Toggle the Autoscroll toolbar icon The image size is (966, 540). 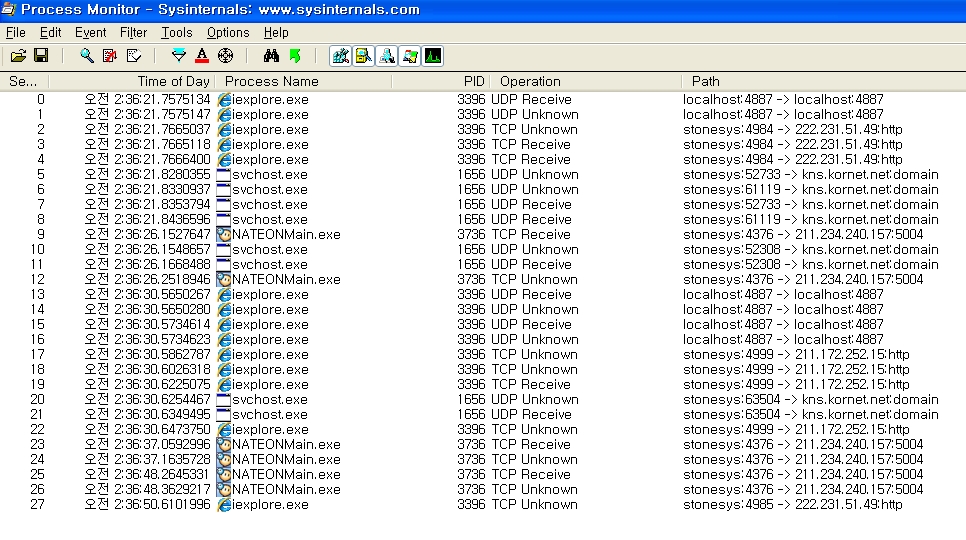coord(110,56)
